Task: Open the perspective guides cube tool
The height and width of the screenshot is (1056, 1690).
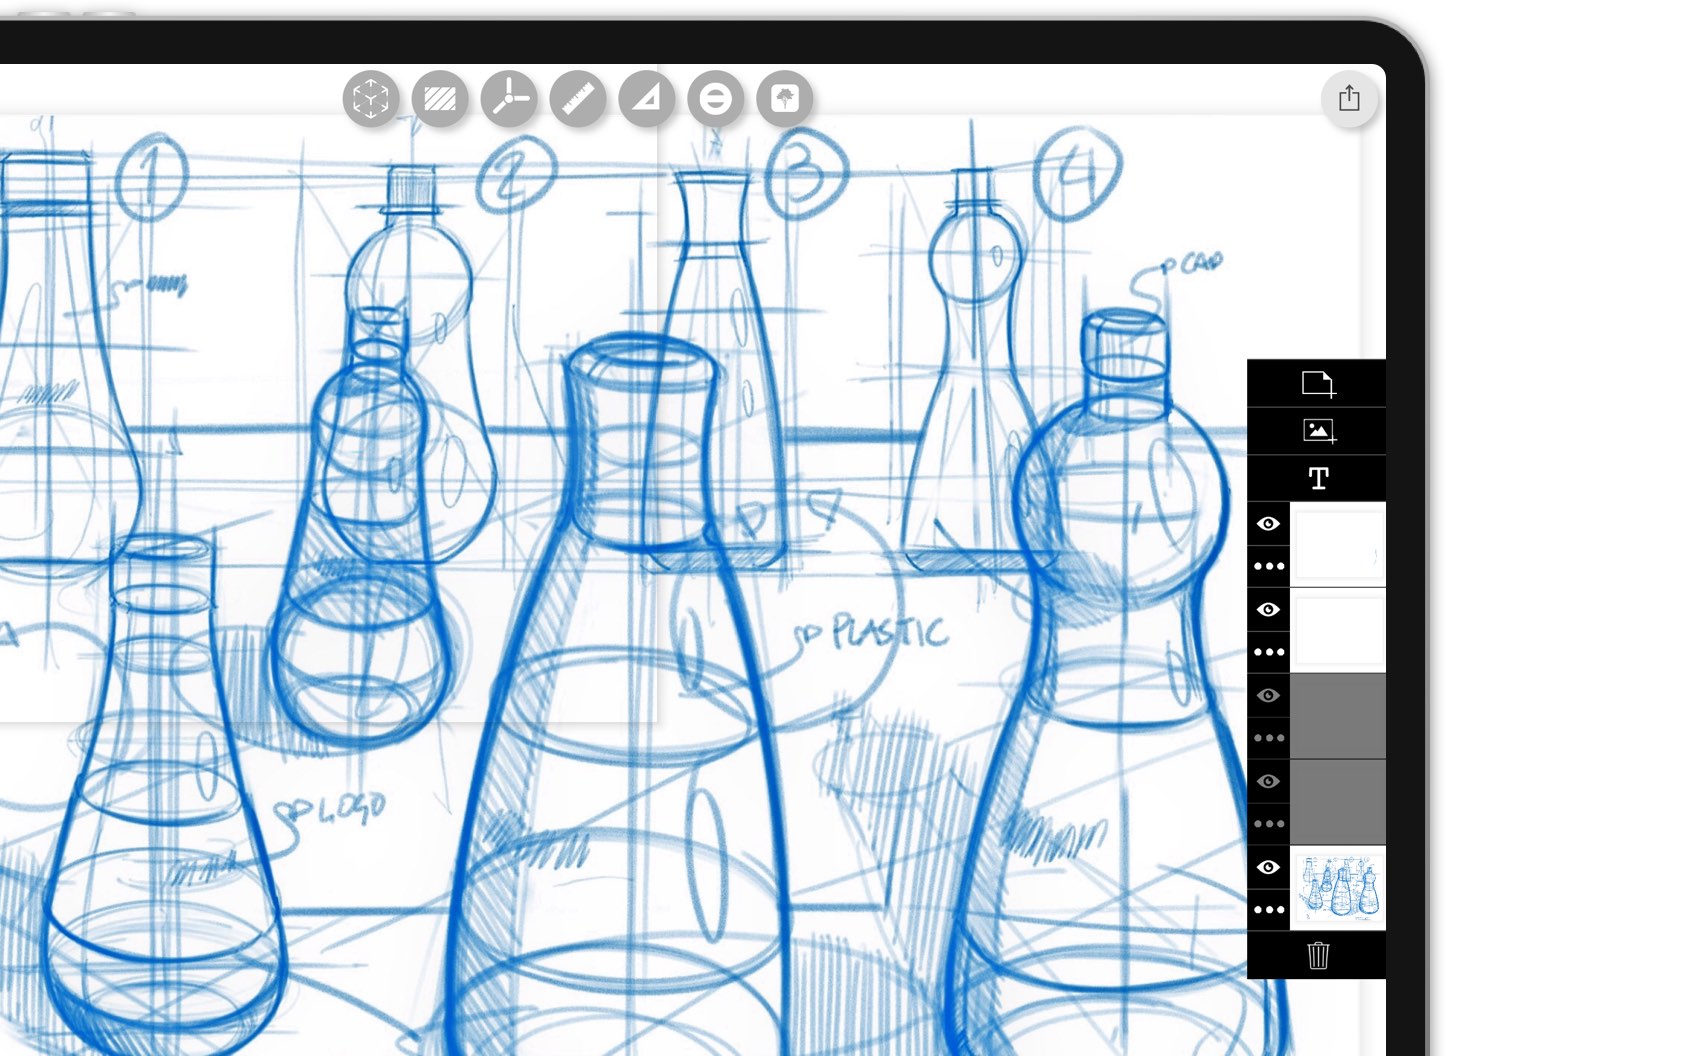Action: pyautogui.click(x=371, y=99)
